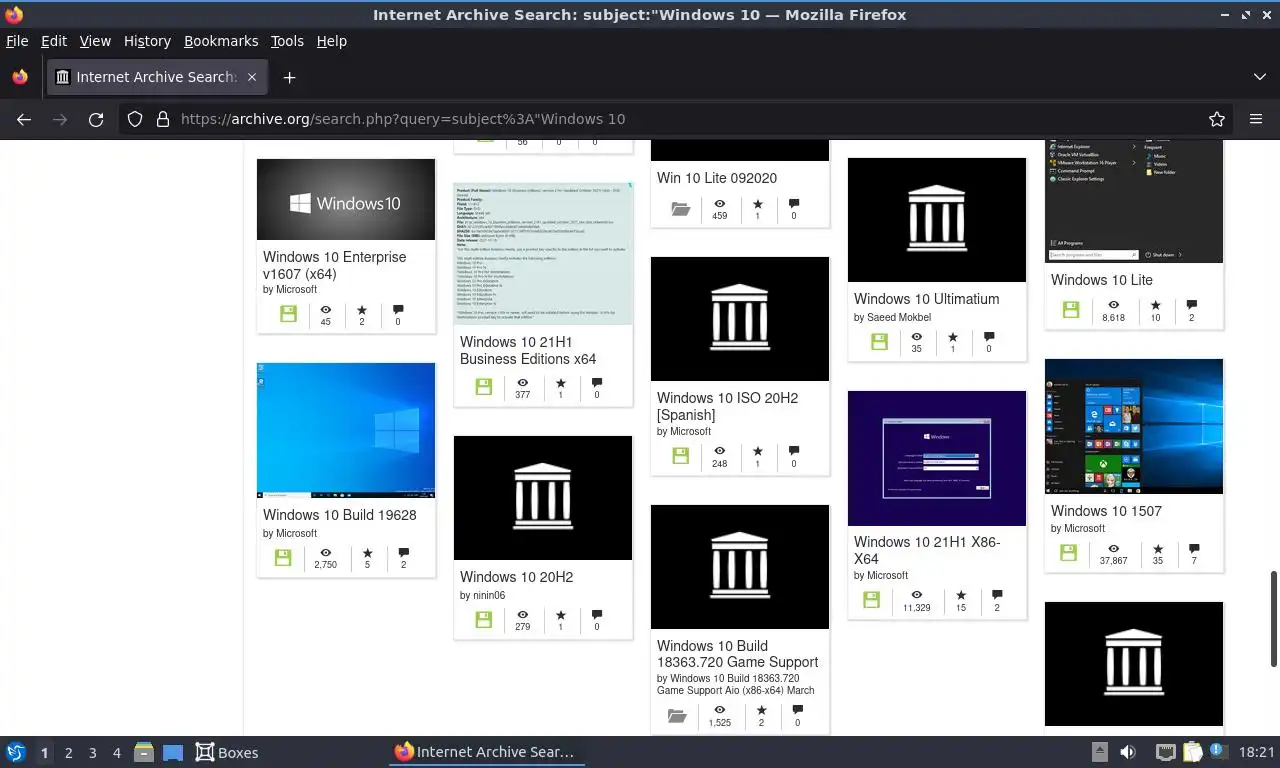Screen dimensions: 1280x768
Task: Click the file manager icon in taskbar
Action: point(143,752)
